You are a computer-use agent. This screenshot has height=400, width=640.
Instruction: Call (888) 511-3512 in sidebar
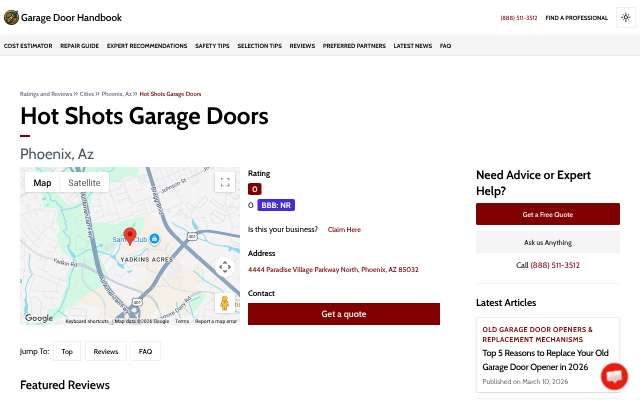coord(555,265)
